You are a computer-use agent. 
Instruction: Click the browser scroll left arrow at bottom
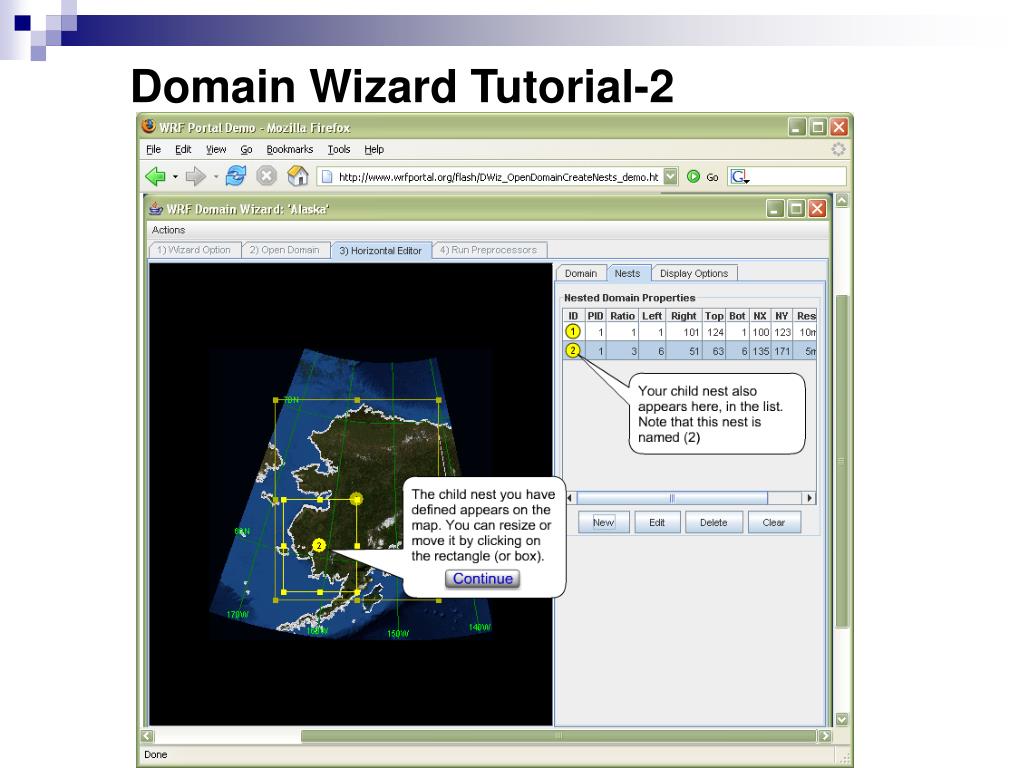pyautogui.click(x=148, y=736)
